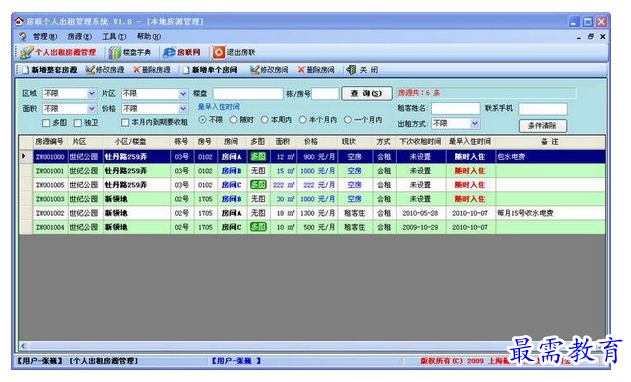Viewport: 631px width, 382px height.
Task: Tick the 独卫 checkbox
Action: [78, 123]
